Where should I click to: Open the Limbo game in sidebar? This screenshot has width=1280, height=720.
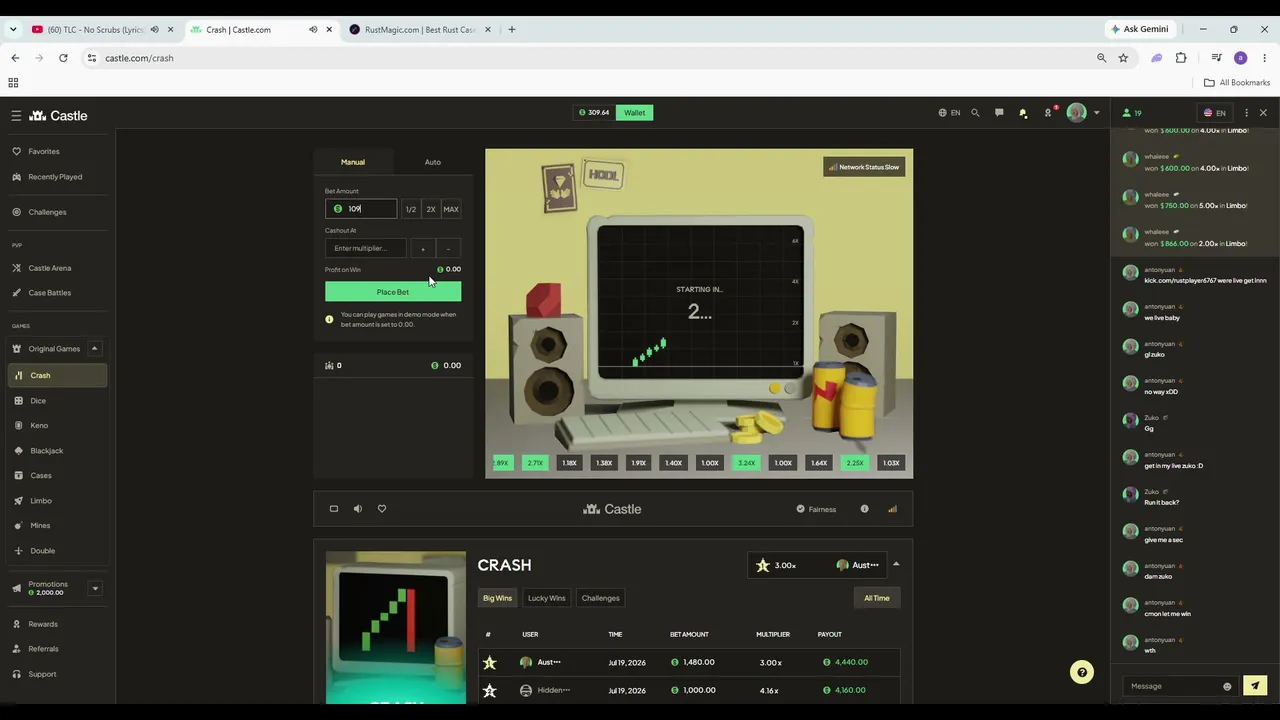point(57,501)
